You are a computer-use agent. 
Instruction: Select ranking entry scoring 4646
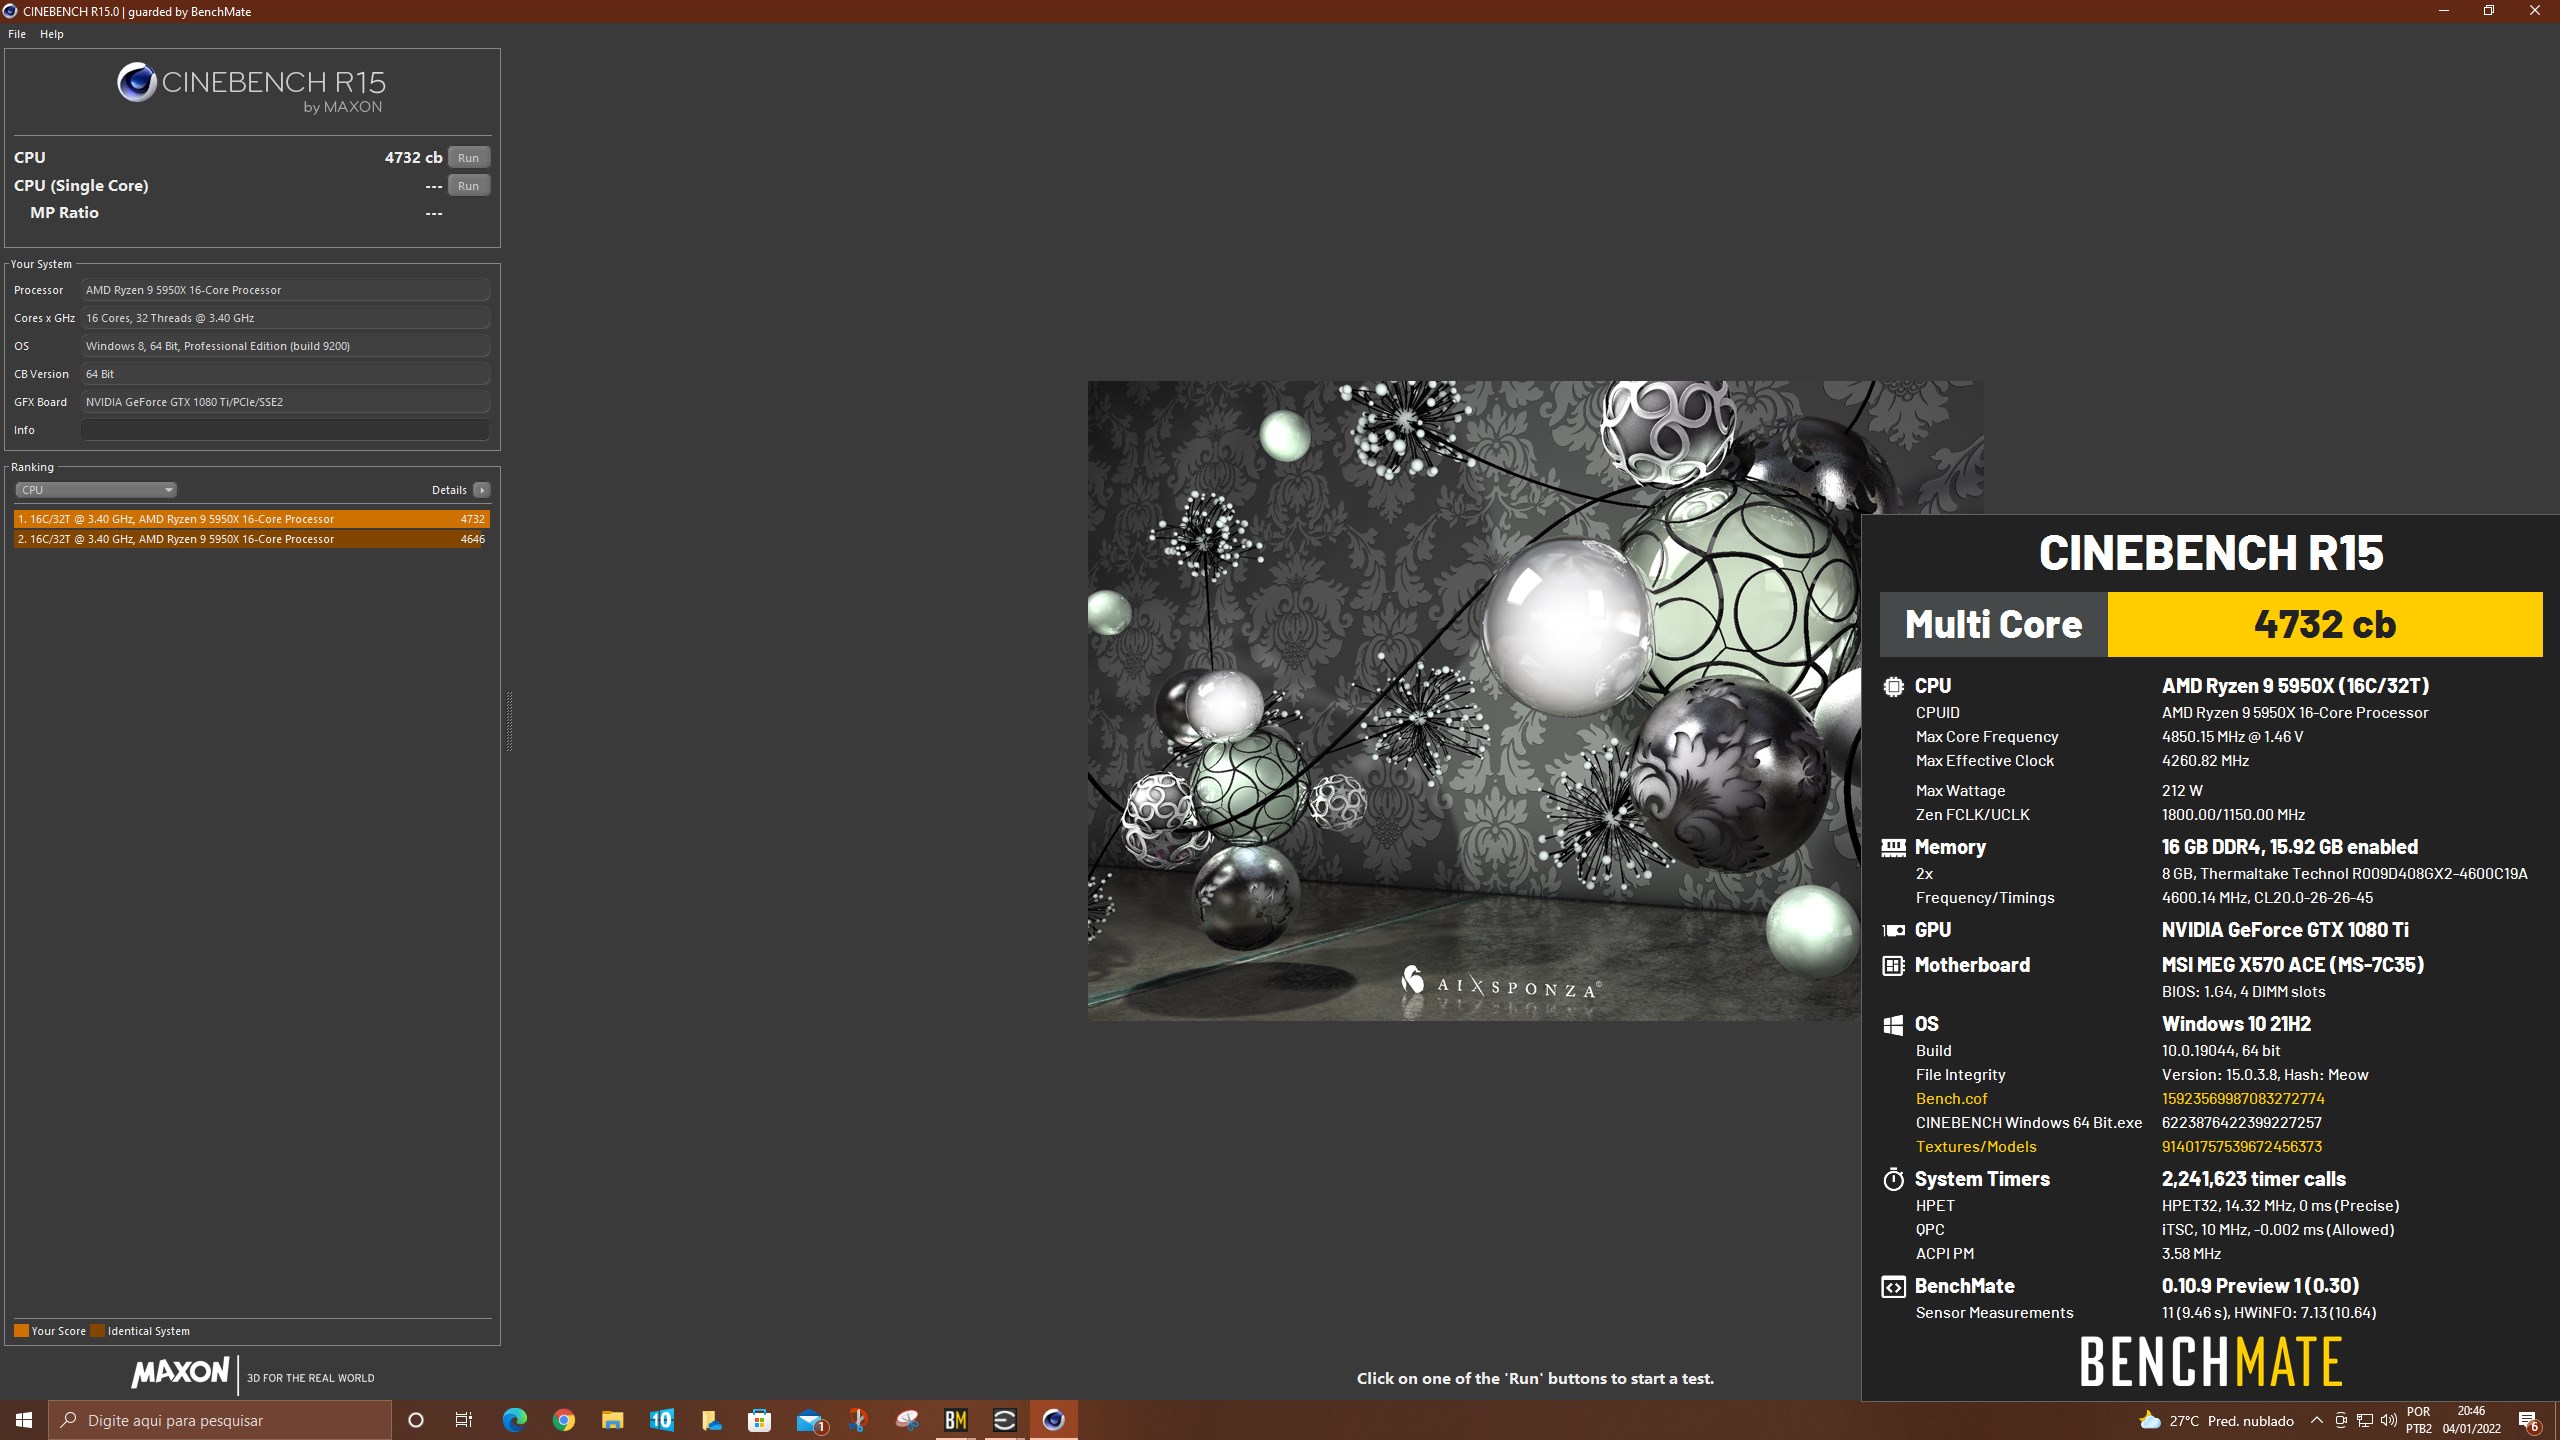click(x=252, y=539)
